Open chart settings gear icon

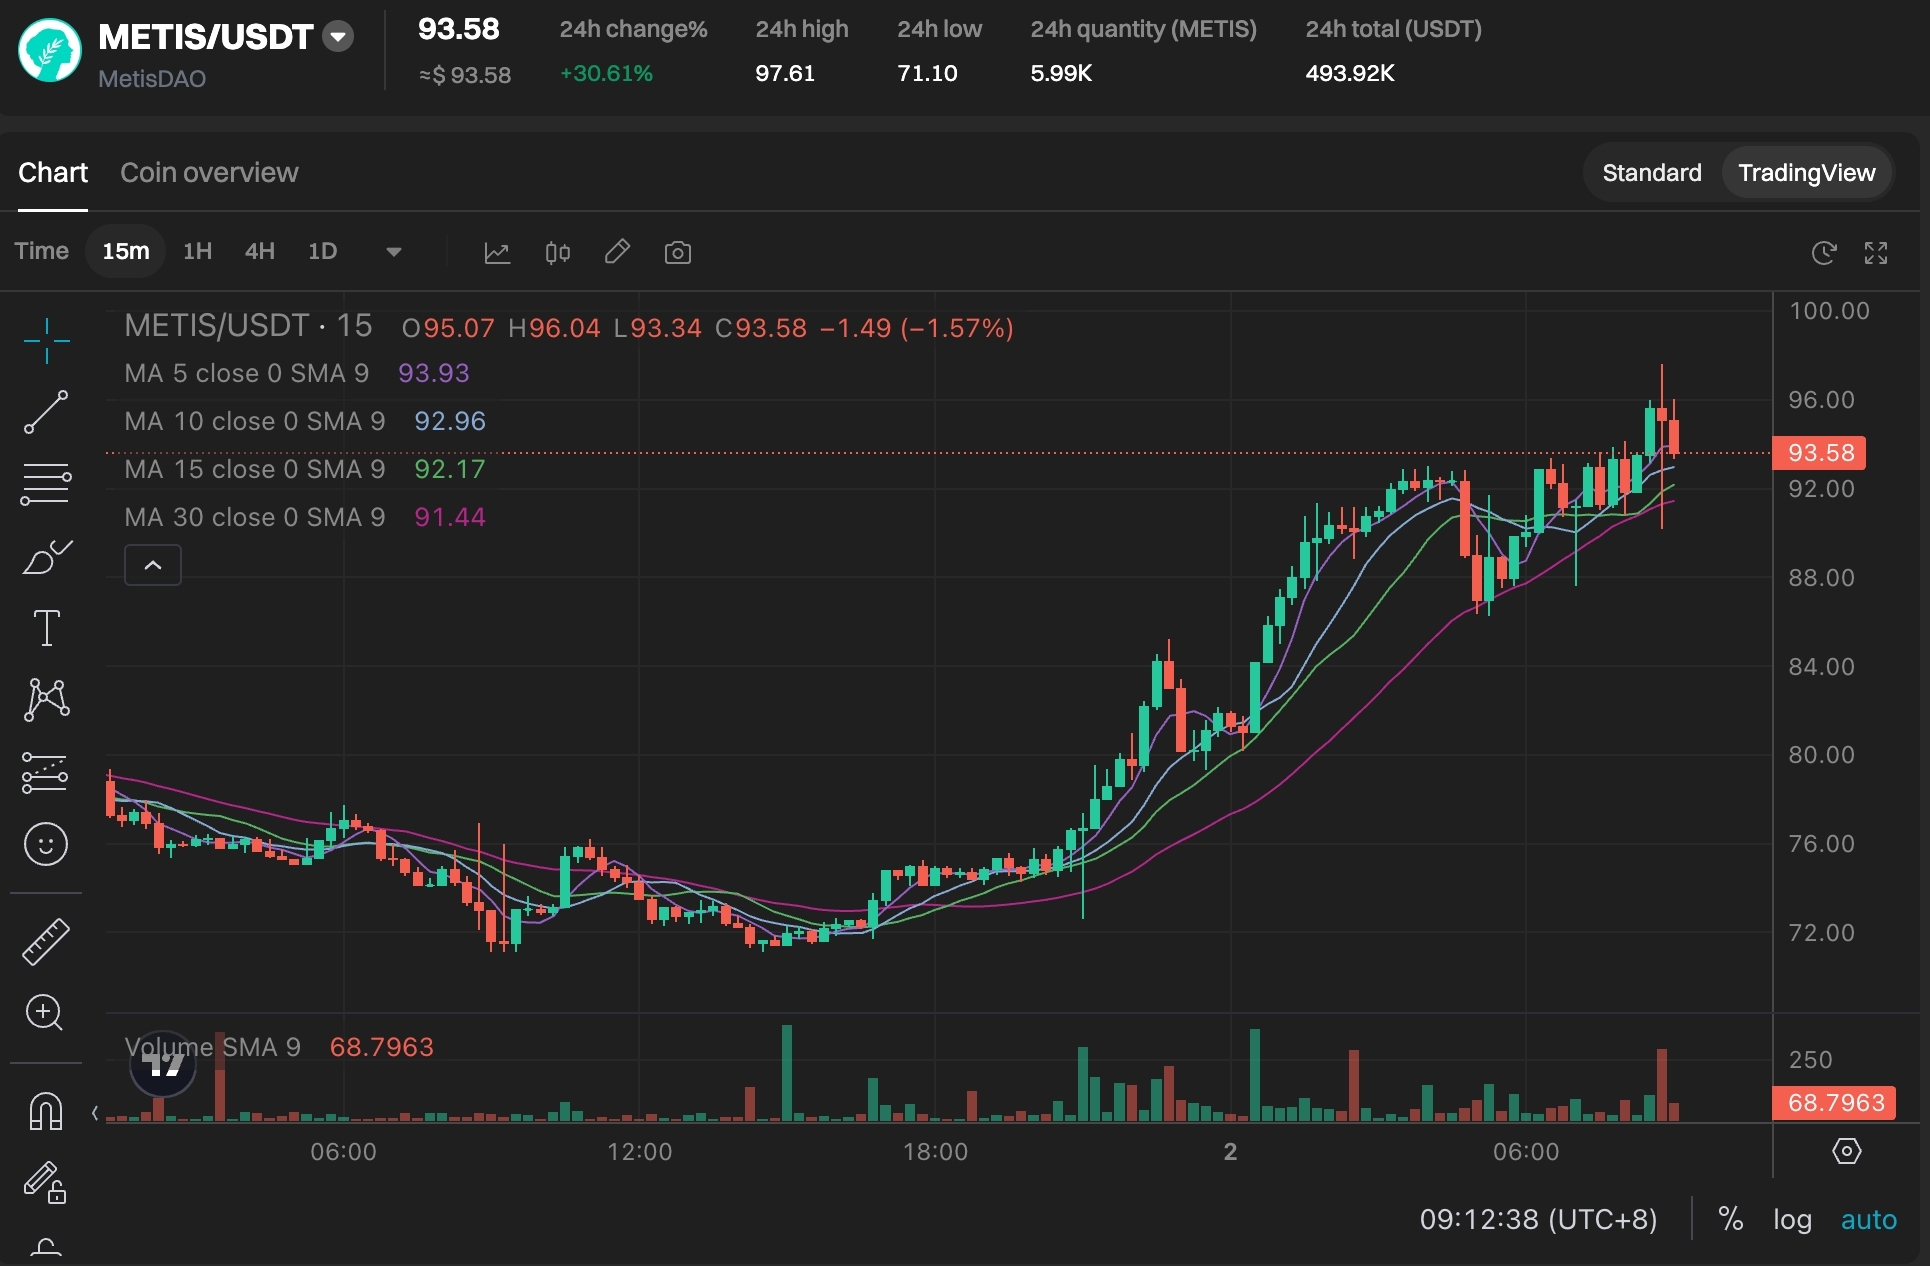pos(1847,1151)
